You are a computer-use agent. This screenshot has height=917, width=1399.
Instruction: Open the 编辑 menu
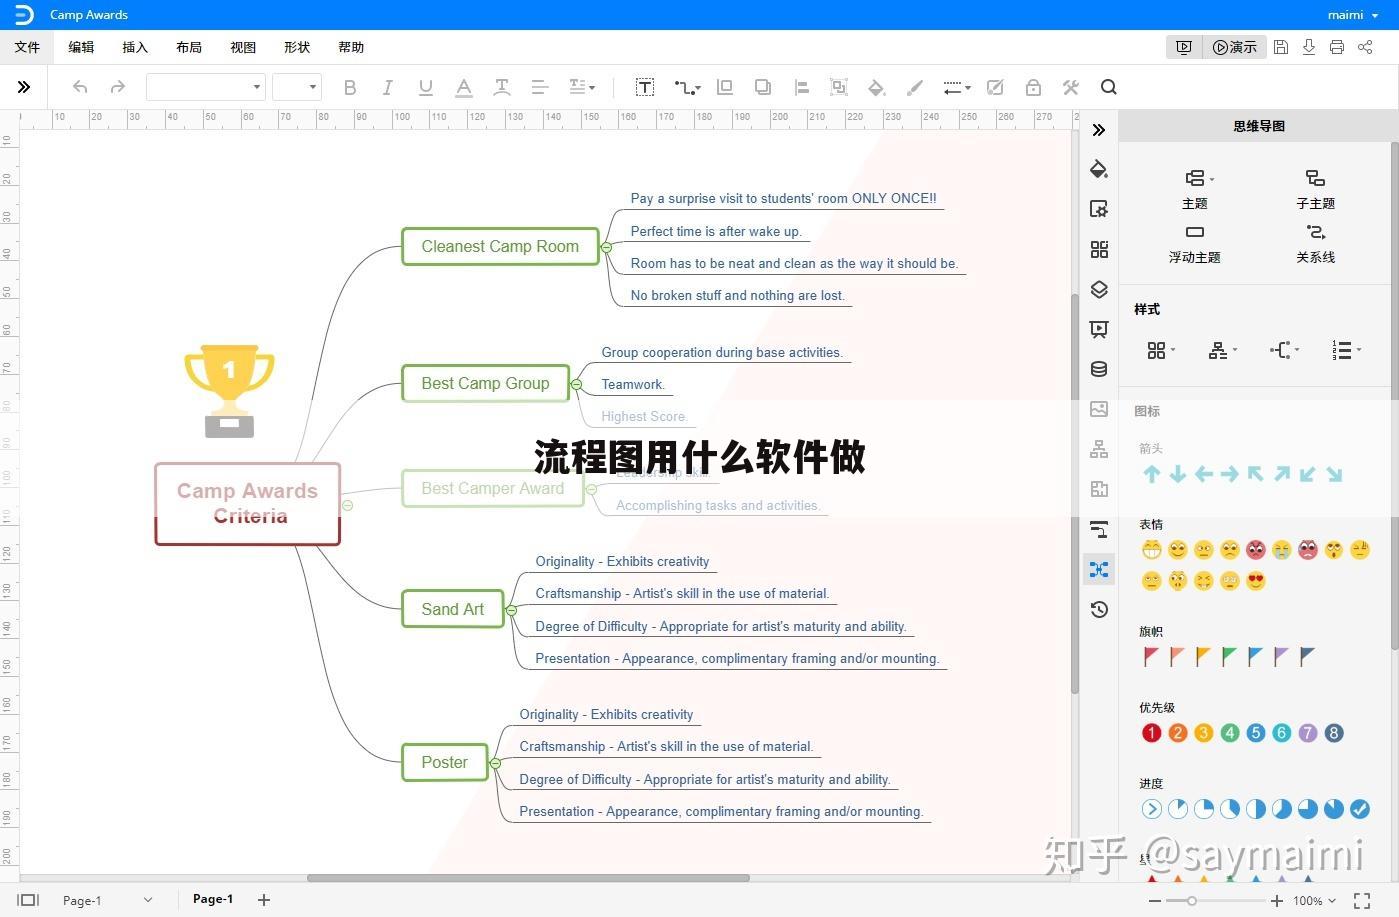(81, 47)
